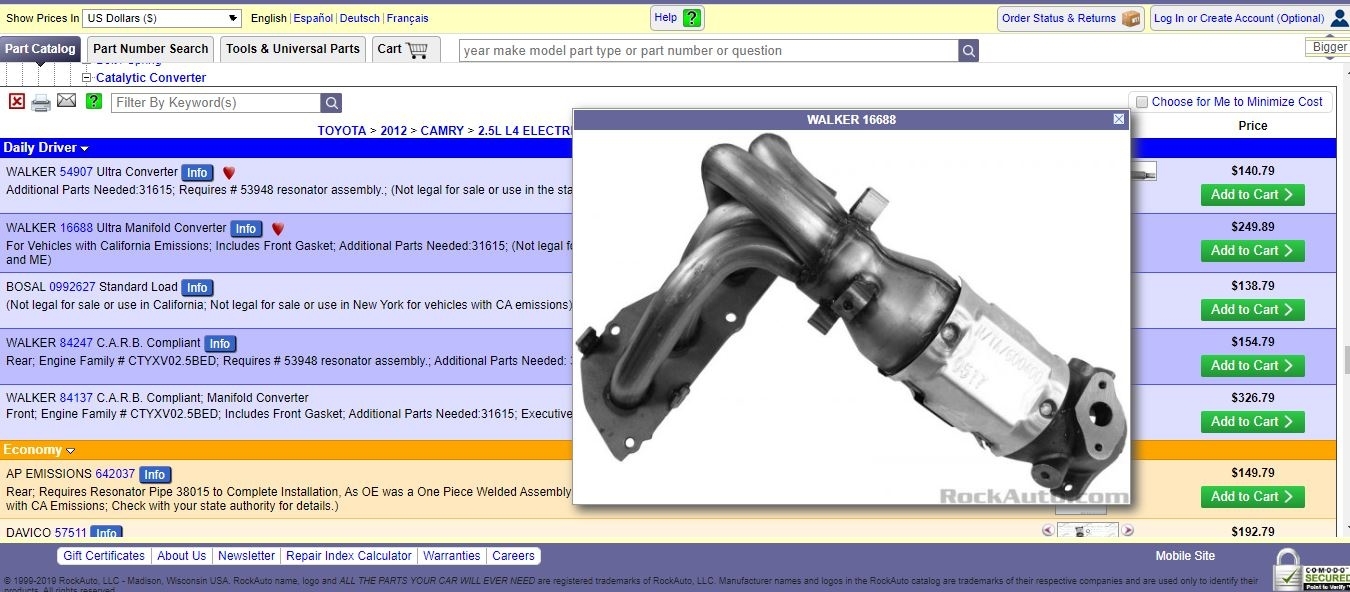
Task: Click the green help question icon by the filter
Action: coord(94,101)
